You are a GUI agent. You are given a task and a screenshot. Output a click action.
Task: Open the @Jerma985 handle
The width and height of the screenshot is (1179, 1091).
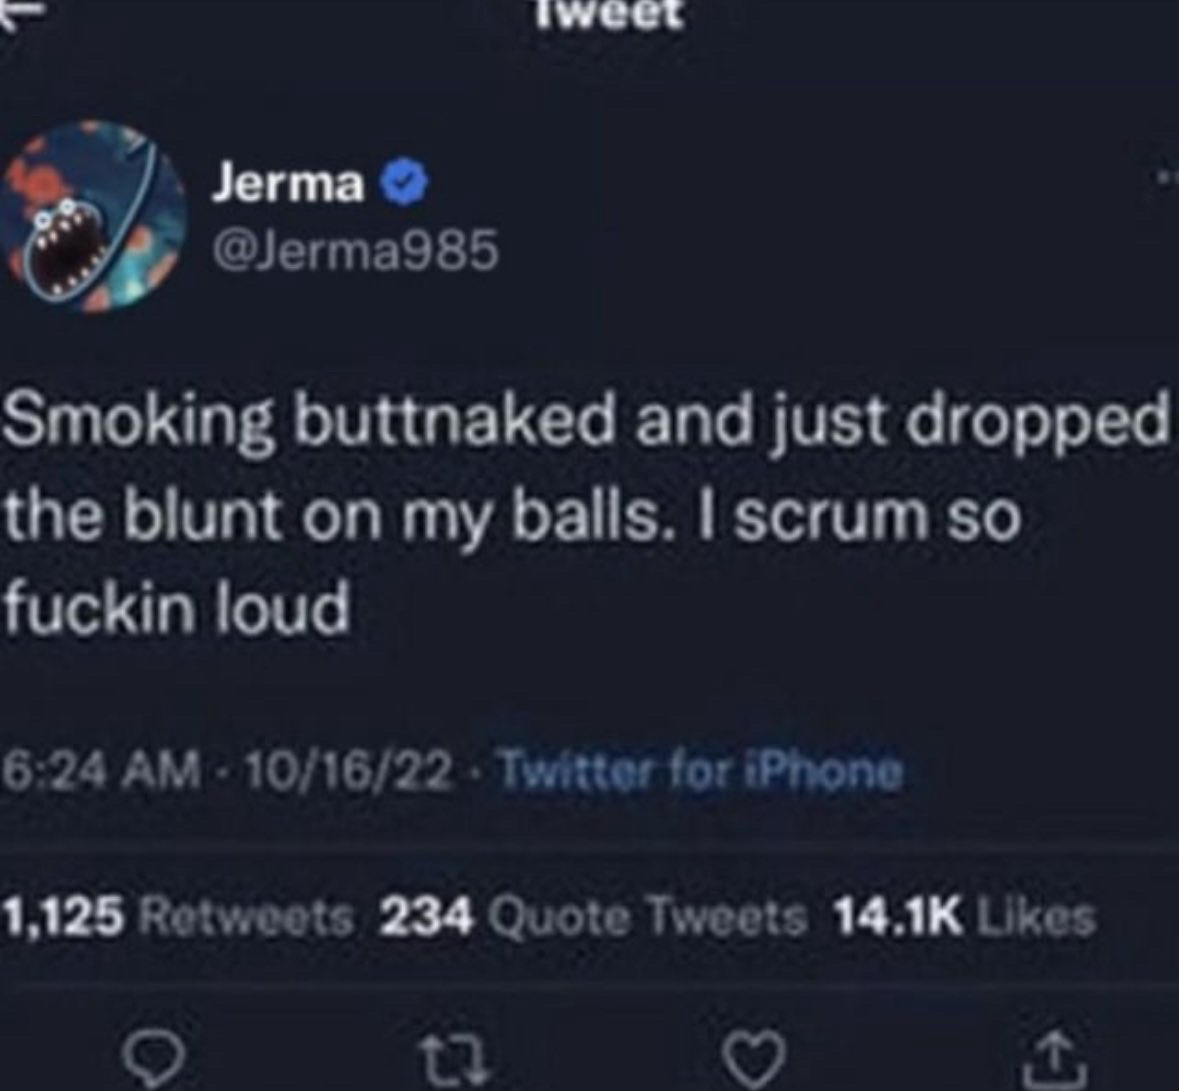pos(356,250)
